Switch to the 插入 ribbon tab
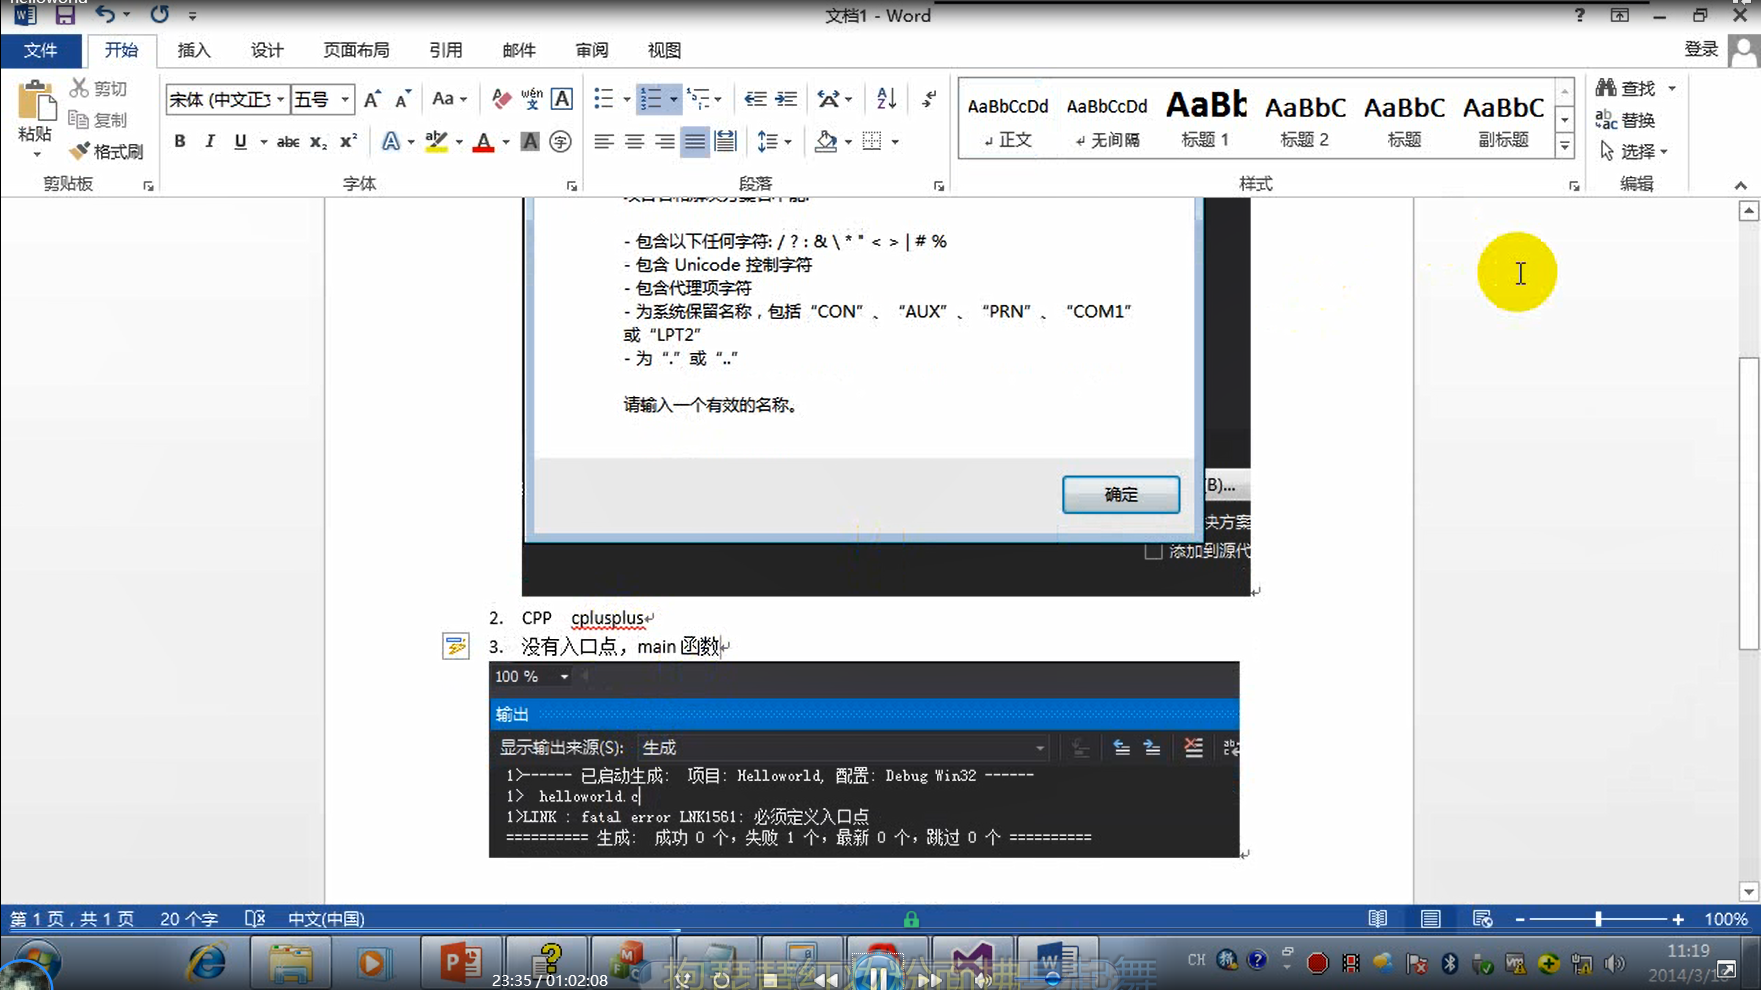 [x=193, y=50]
